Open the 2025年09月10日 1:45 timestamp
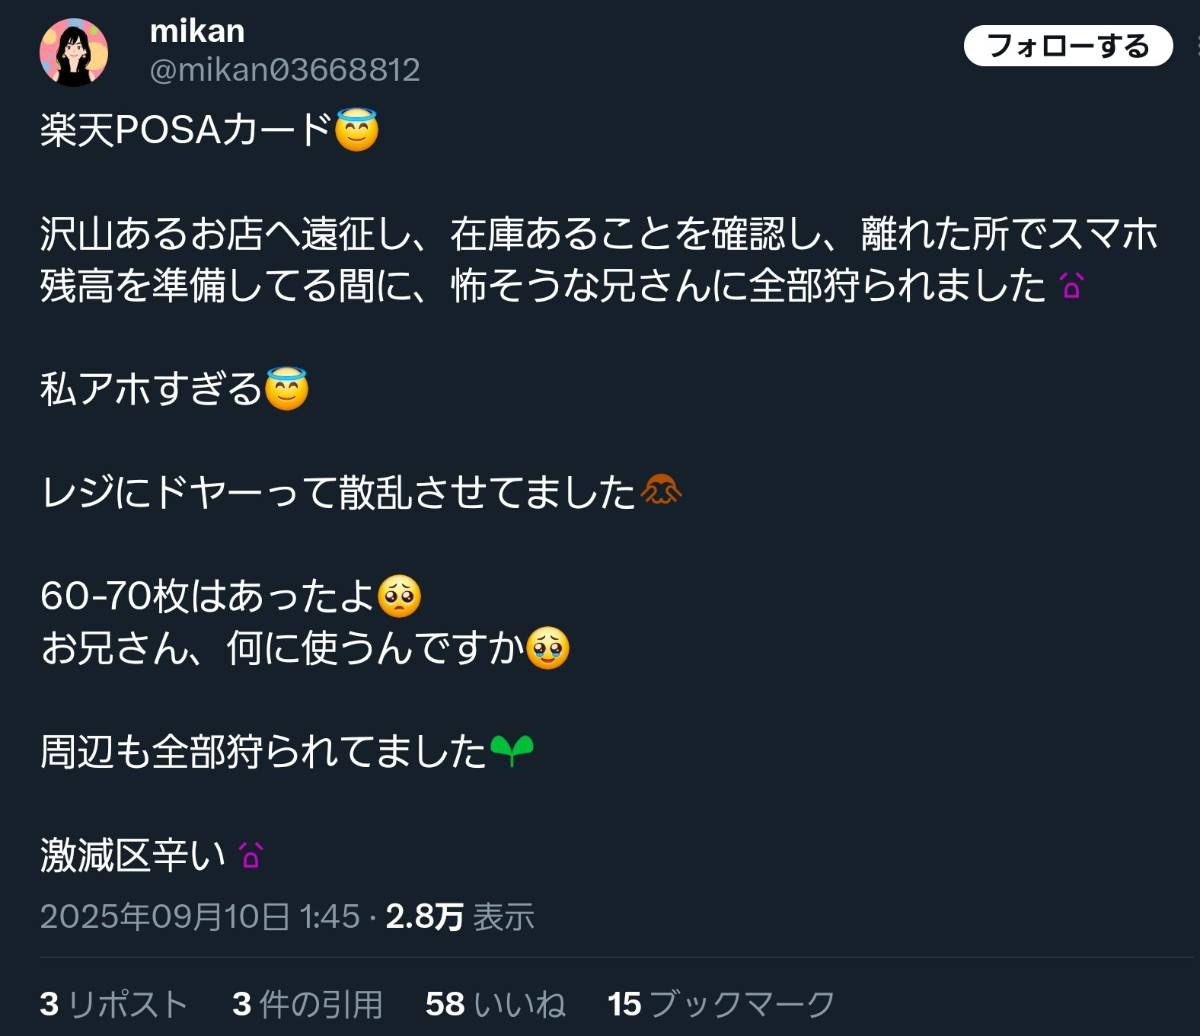Viewport: 1200px width, 1036px height. tap(199, 916)
